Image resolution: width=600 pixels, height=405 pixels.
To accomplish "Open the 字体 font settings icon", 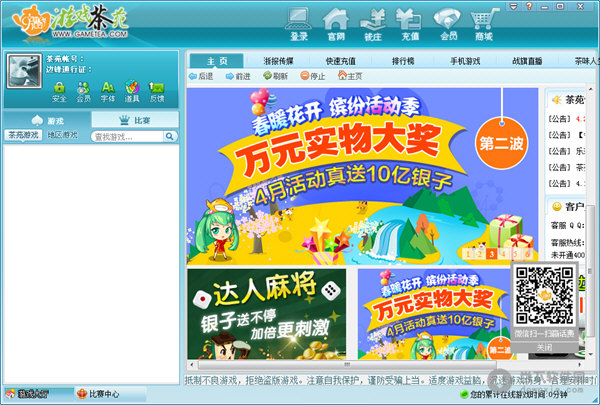I will pyautogui.click(x=108, y=92).
